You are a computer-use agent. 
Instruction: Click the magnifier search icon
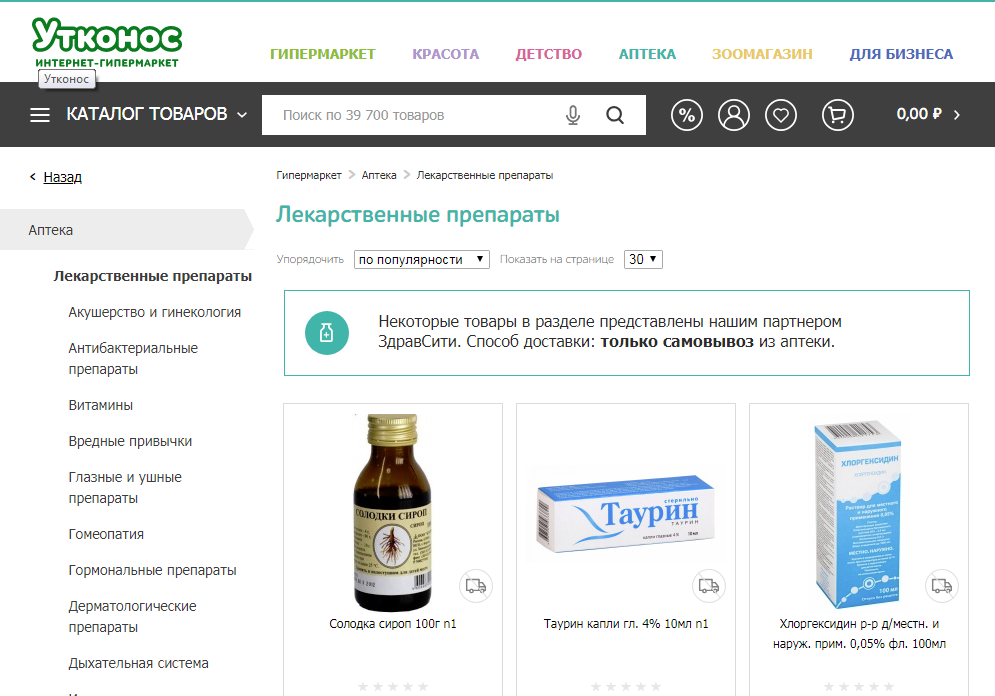(x=615, y=115)
